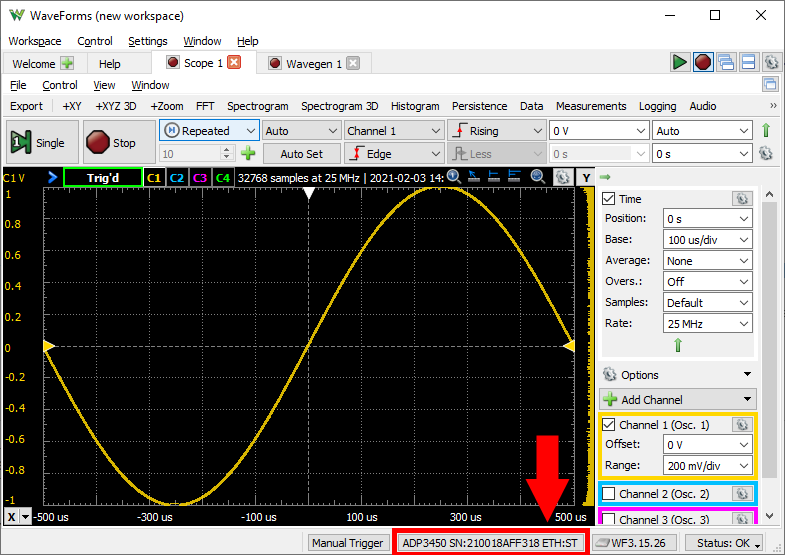Toggle the C1 channel indicator

pos(154,178)
